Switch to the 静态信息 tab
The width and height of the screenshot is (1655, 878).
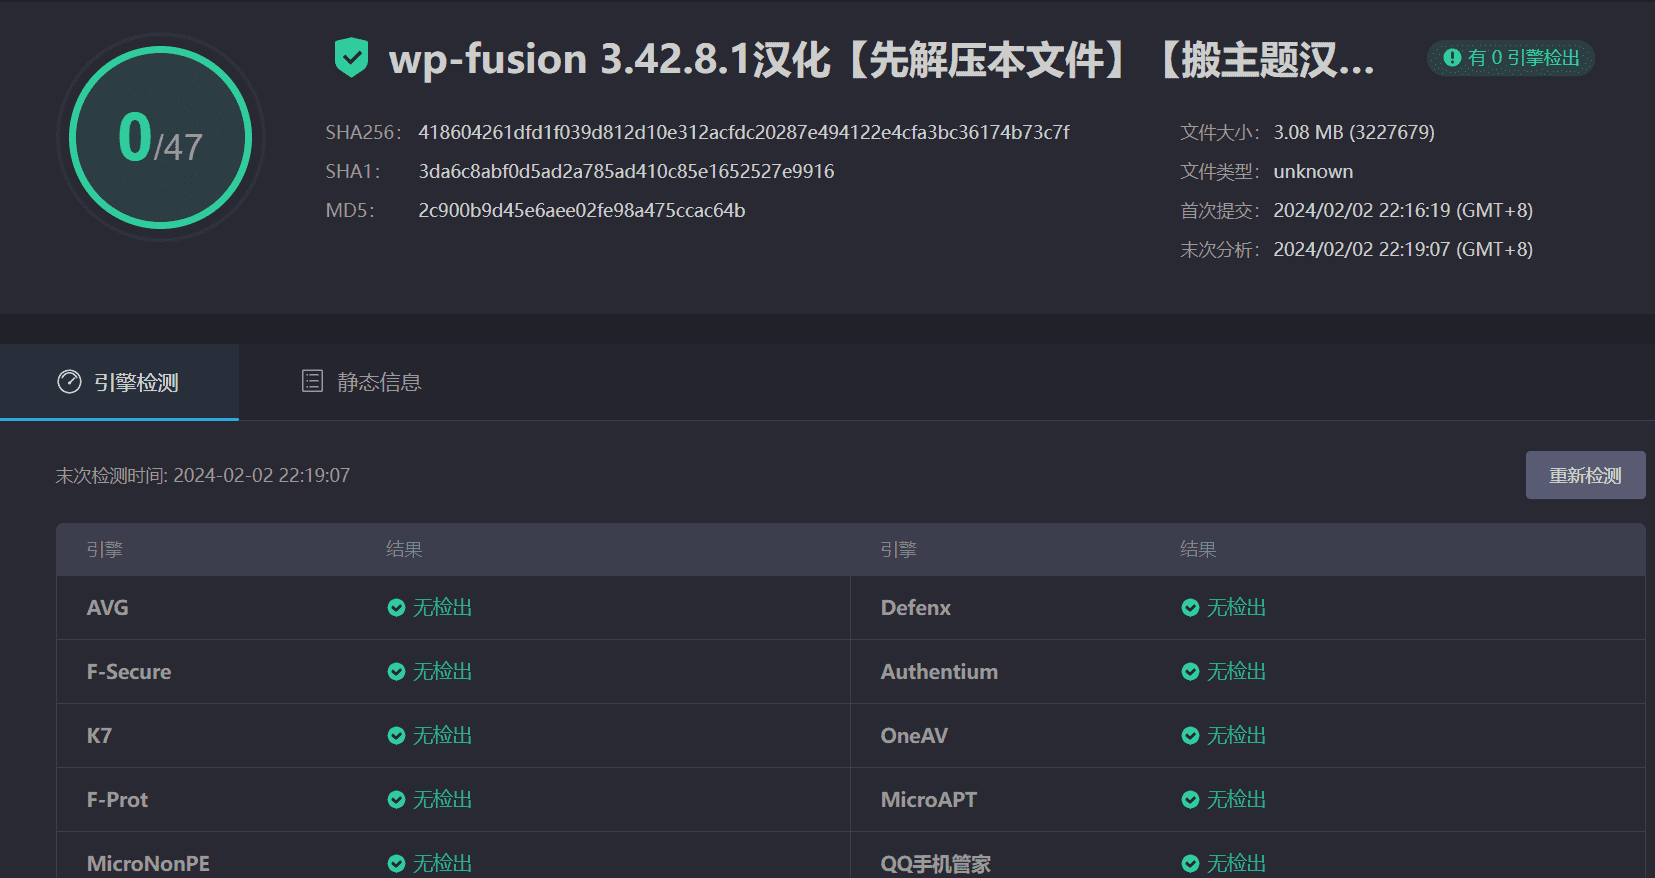point(361,382)
